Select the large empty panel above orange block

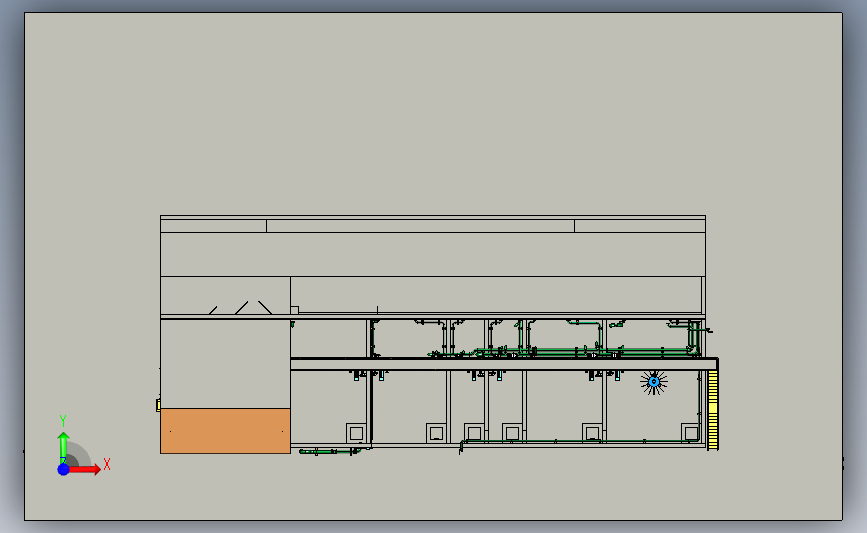point(225,364)
